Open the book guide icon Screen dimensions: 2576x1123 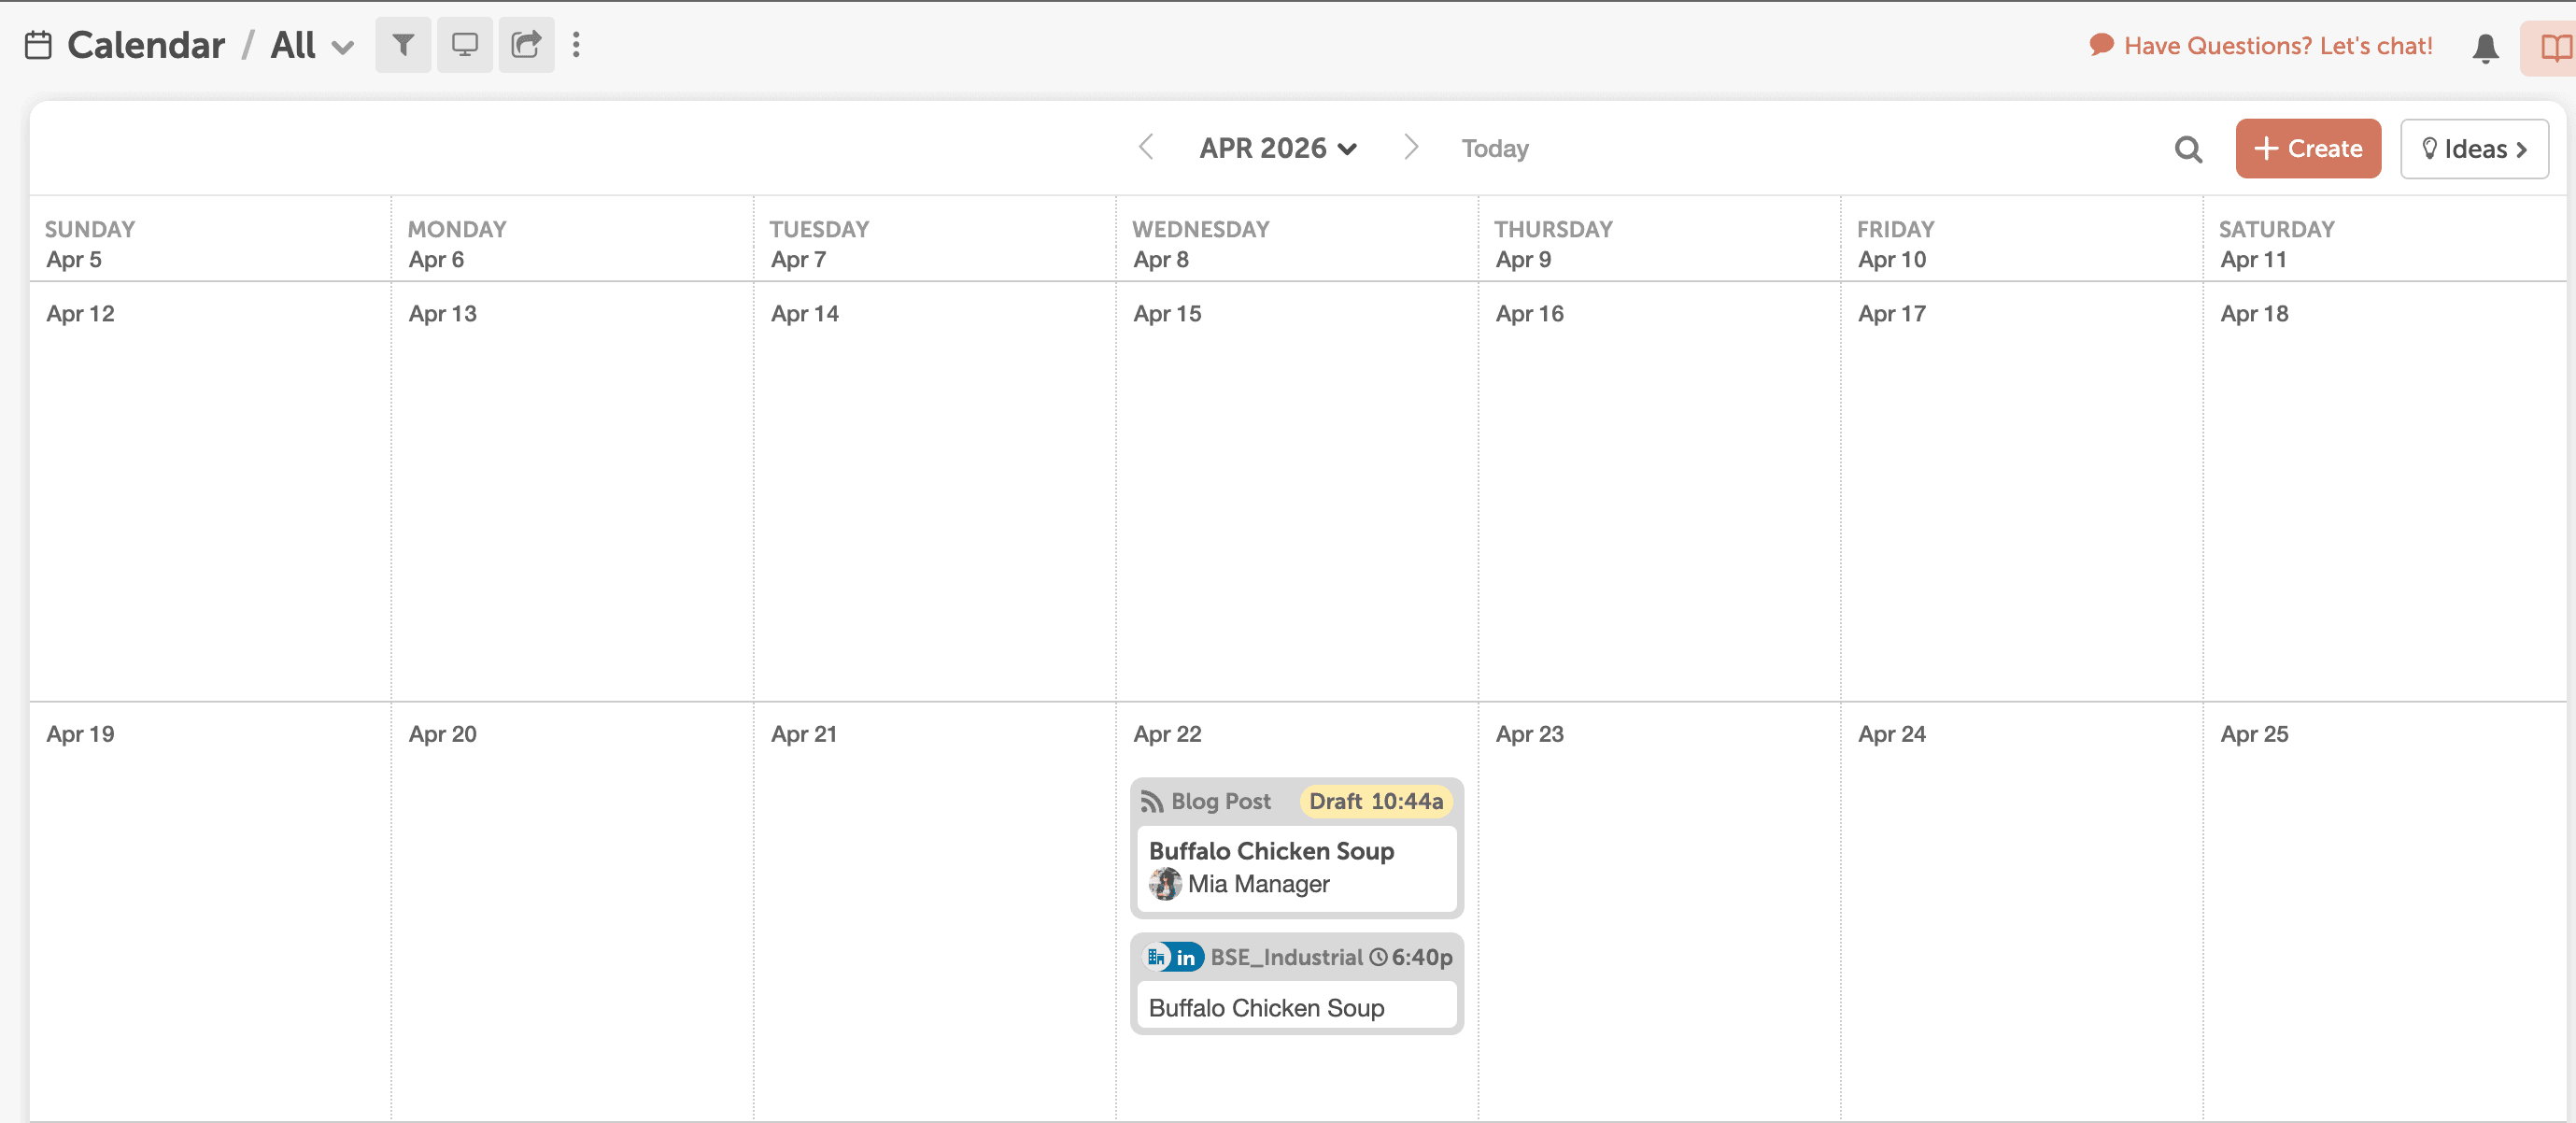[2555, 47]
